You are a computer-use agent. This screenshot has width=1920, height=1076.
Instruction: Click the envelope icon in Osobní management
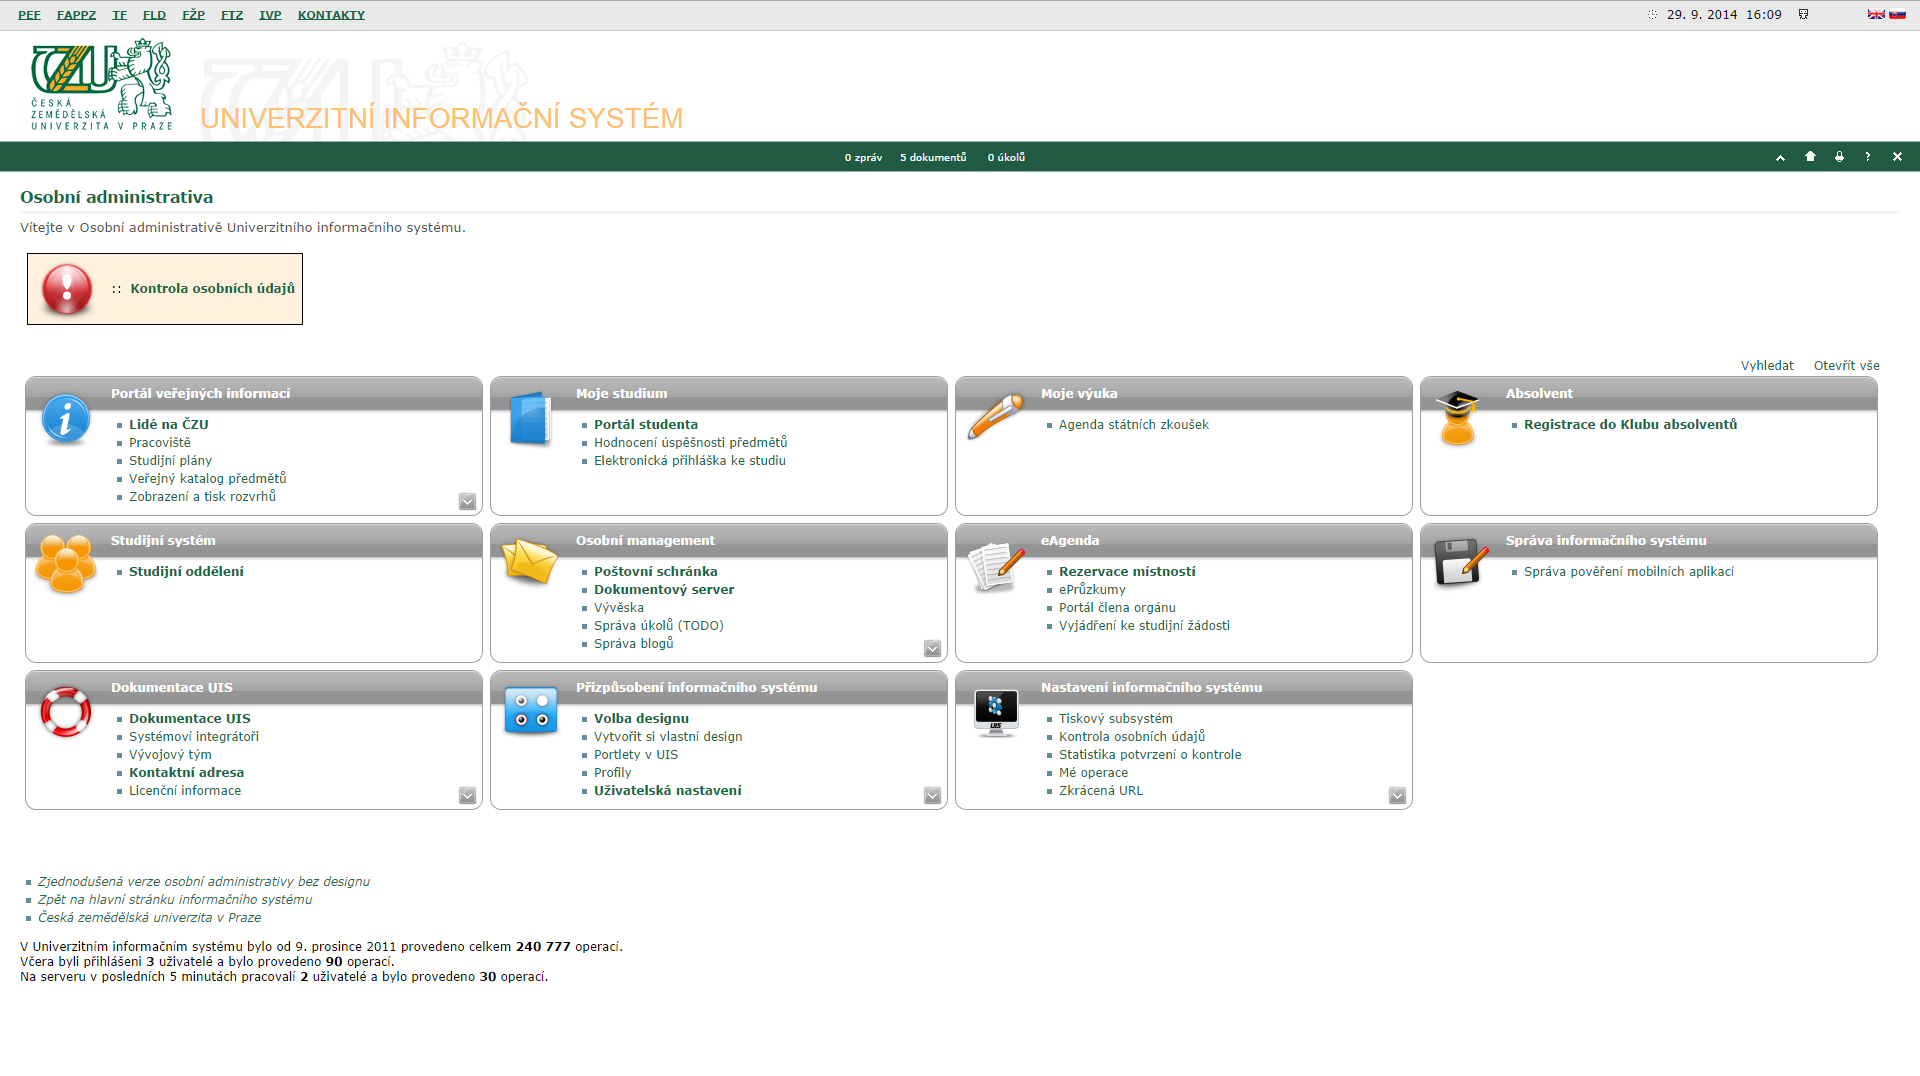pos(530,562)
